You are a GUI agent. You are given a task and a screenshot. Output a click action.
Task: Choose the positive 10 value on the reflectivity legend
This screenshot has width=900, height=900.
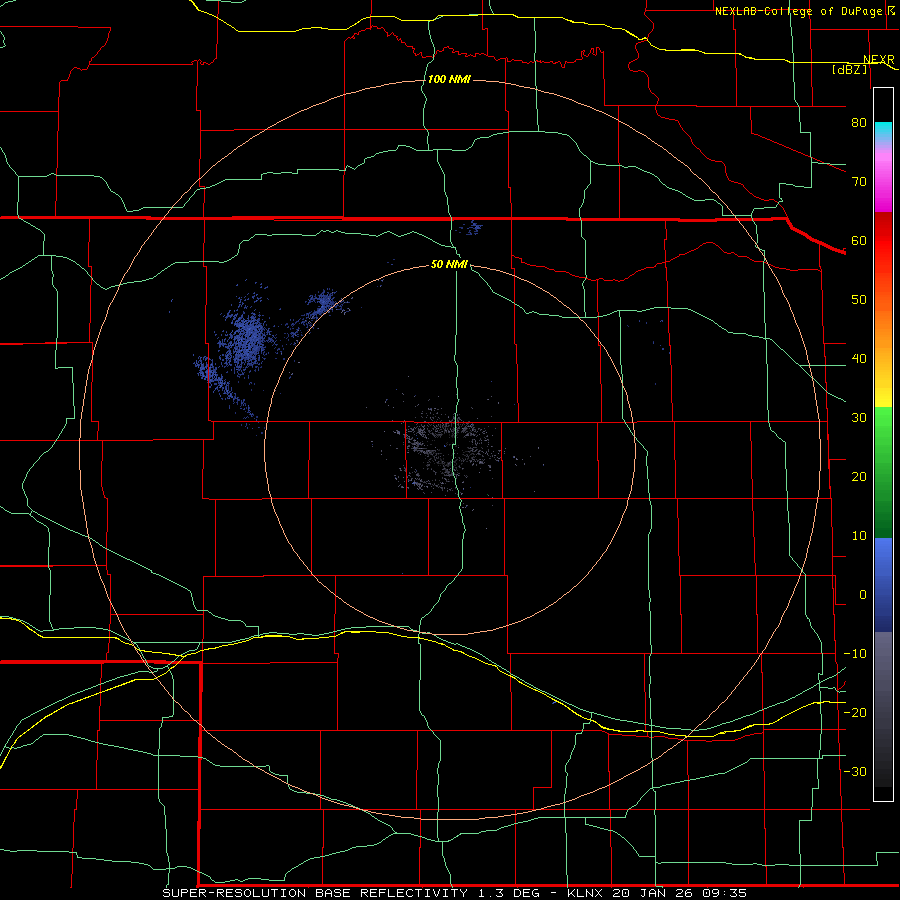pos(859,536)
